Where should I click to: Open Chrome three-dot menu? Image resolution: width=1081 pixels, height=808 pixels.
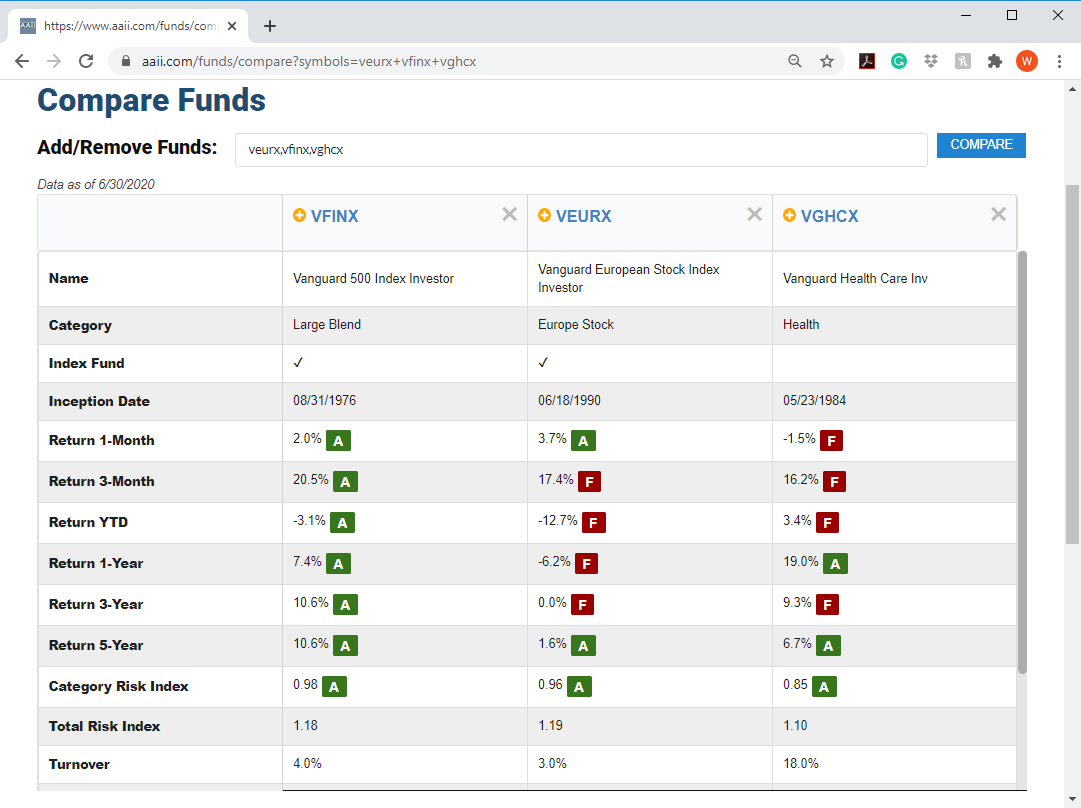click(x=1059, y=61)
